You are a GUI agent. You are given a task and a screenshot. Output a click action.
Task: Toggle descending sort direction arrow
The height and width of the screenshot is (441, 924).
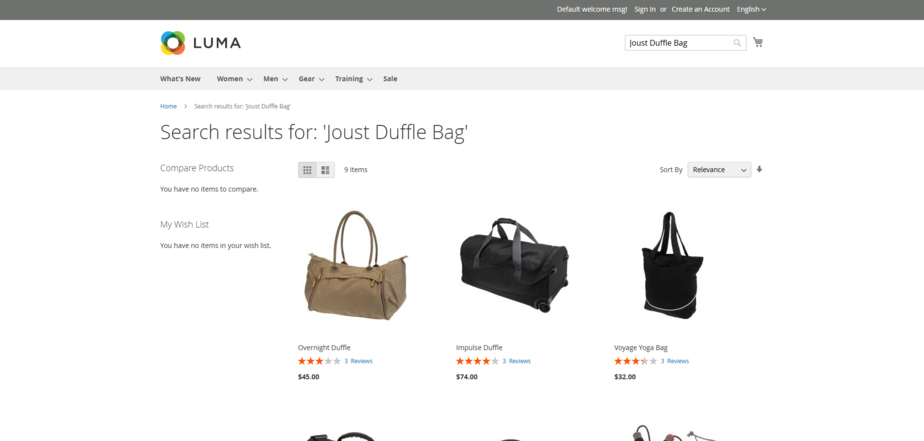point(759,169)
